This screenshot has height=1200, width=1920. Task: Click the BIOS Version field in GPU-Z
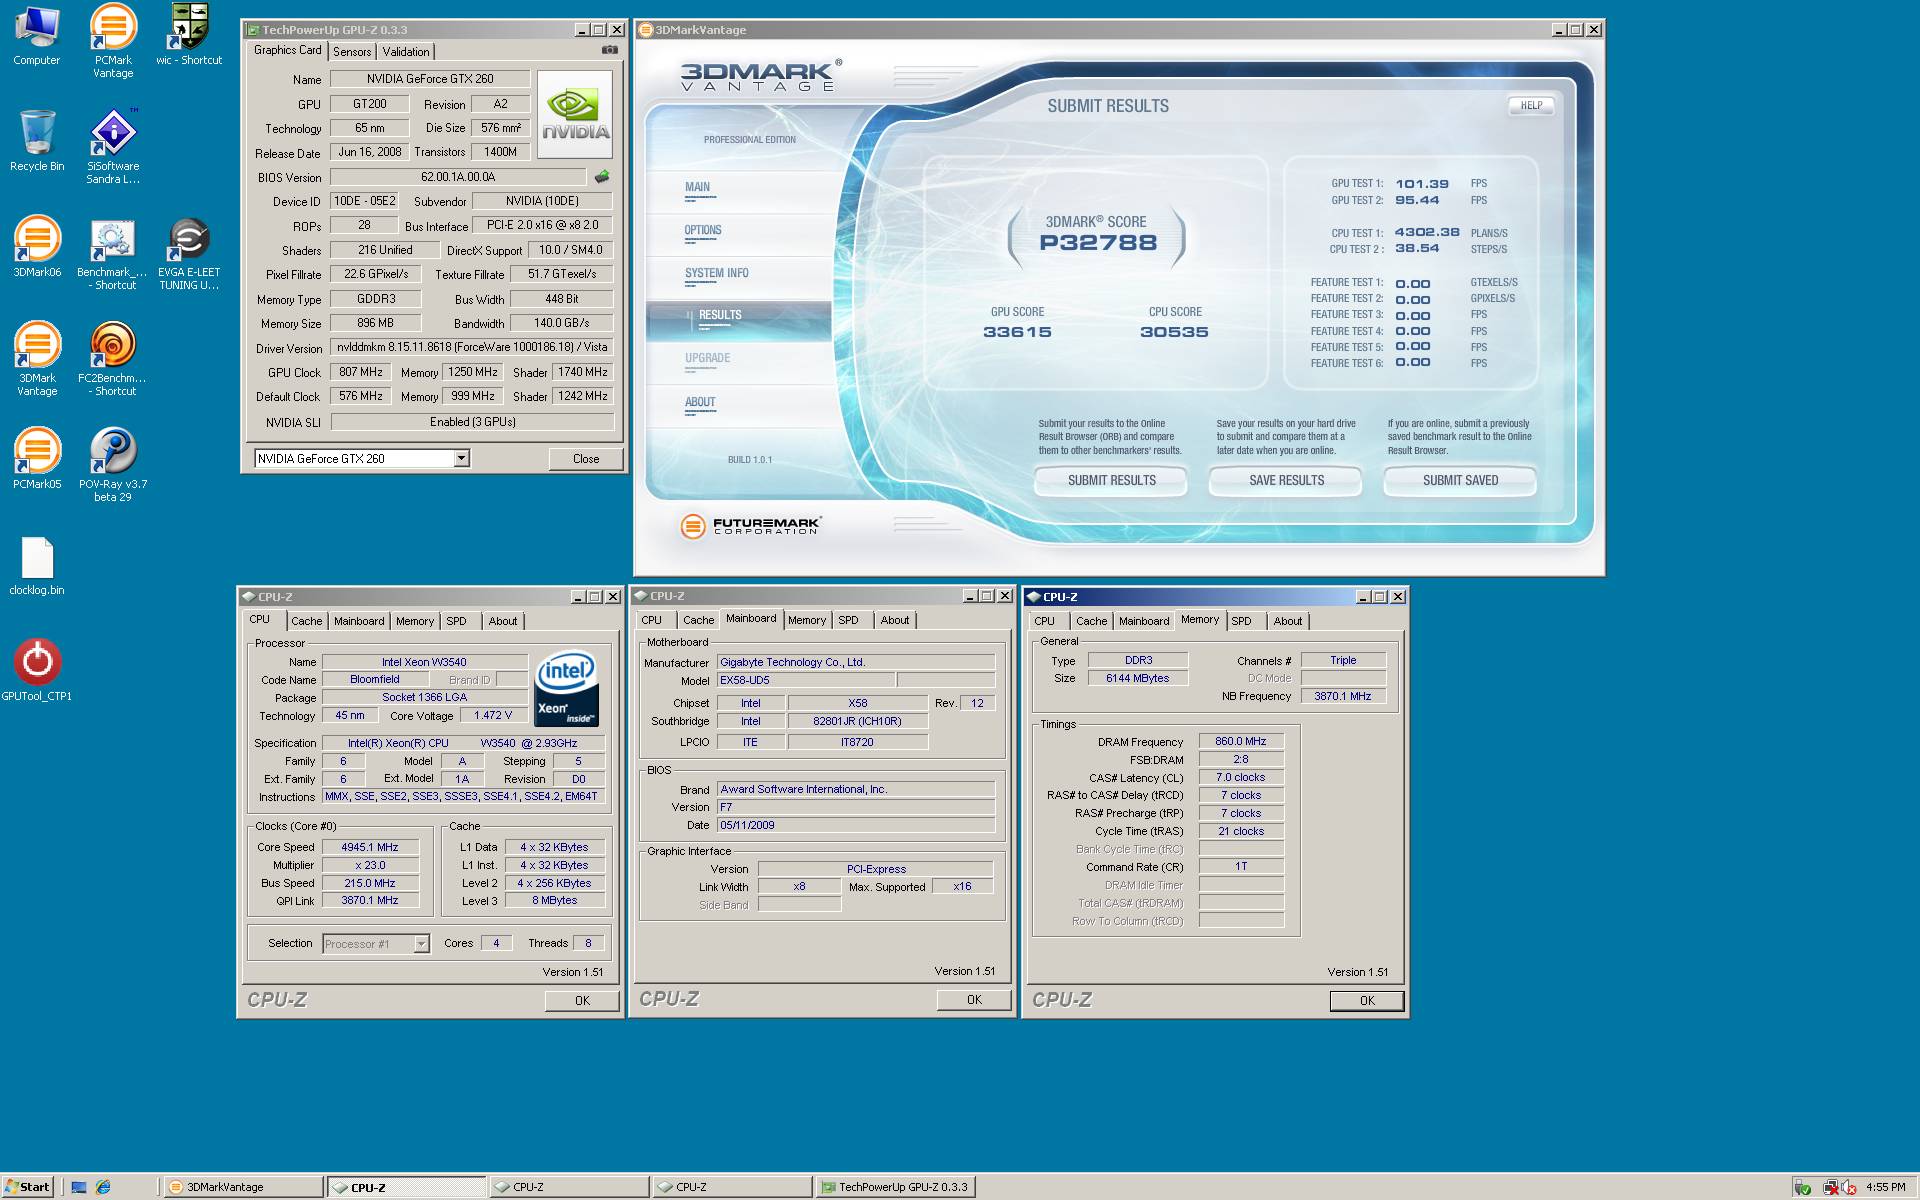pyautogui.click(x=459, y=177)
